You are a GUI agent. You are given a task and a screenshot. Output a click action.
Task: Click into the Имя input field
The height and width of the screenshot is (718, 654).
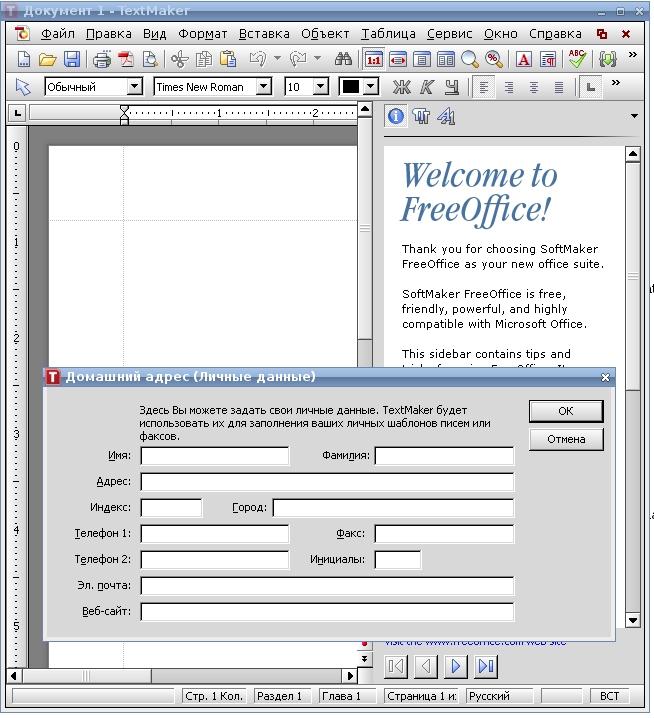[x=215, y=456]
